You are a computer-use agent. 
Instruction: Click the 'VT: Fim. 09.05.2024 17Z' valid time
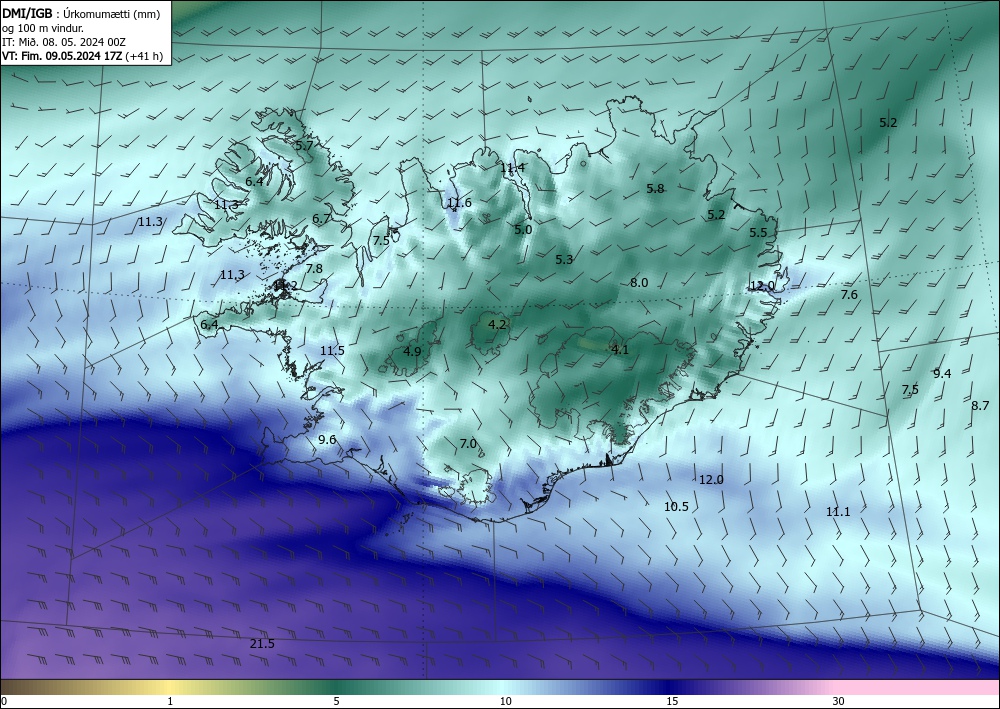62,56
